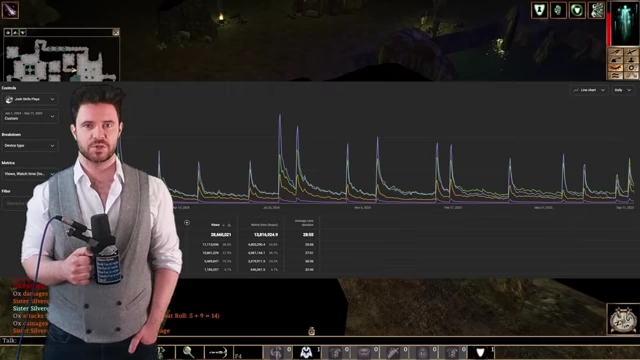Click the average duration value 28:55
This screenshot has width=640, height=360.
coord(308,235)
